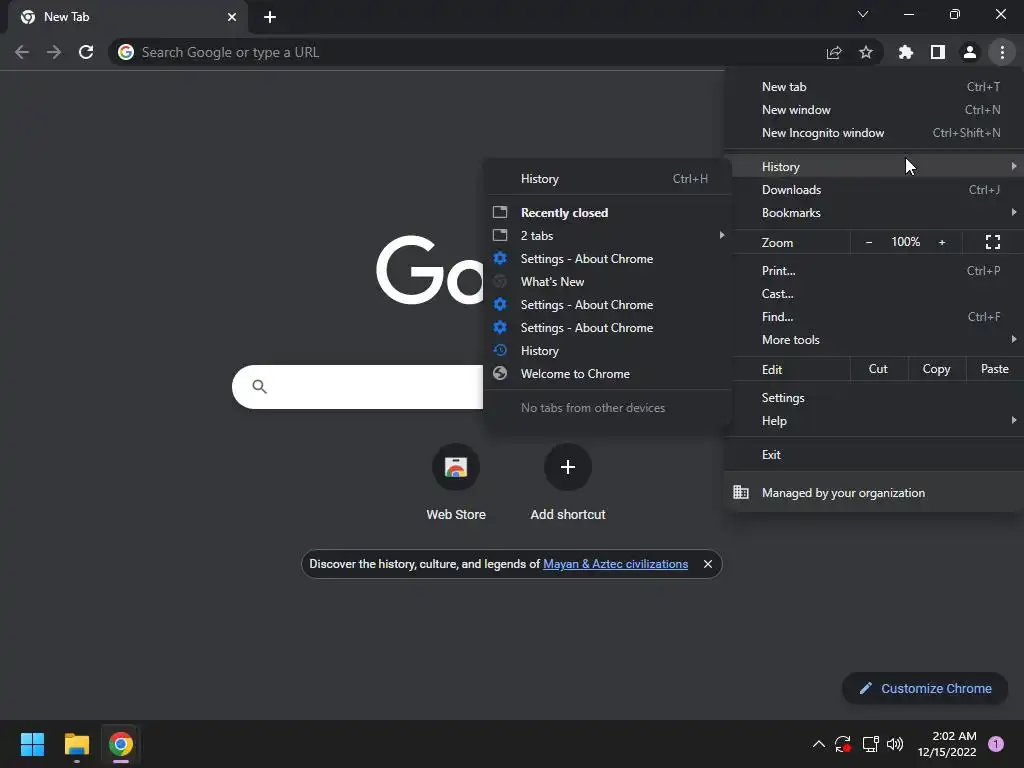Screen dimensions: 1024x768
Task: Choose Find... from the menu
Action: pos(874,317)
